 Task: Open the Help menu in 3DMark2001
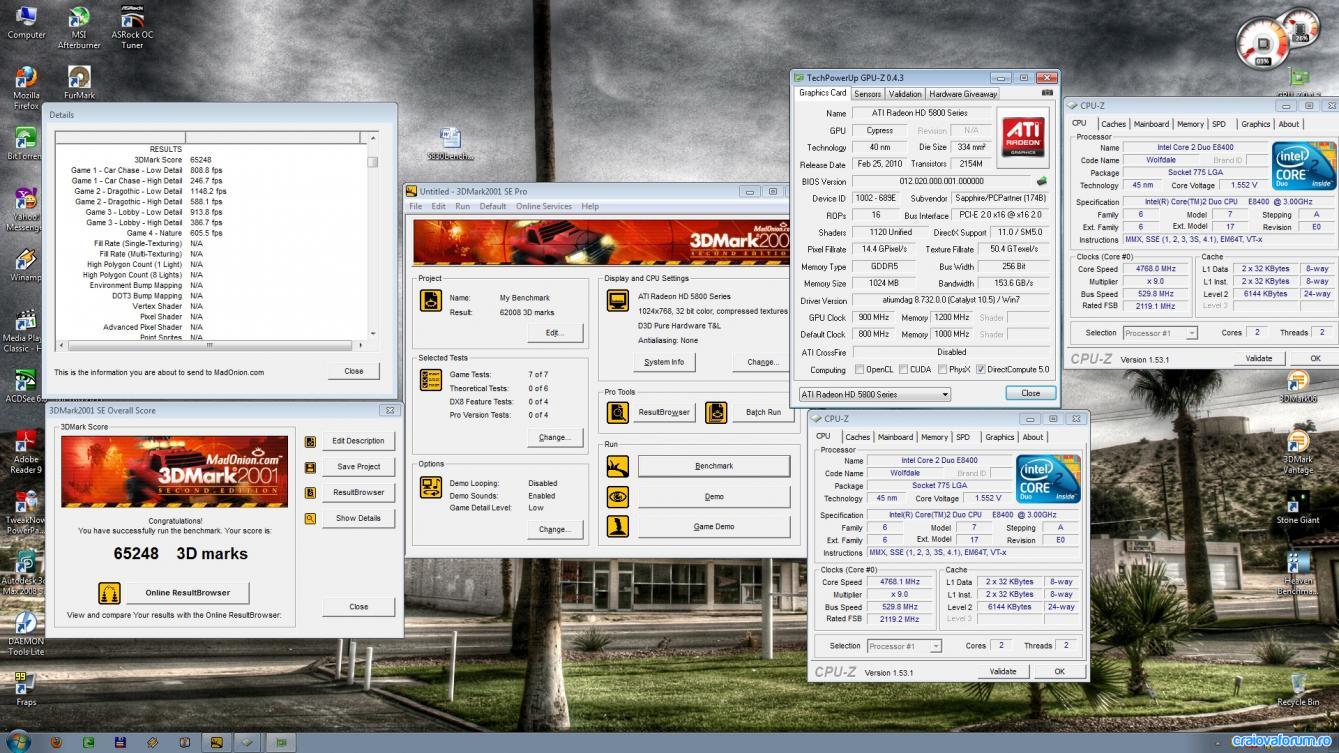point(590,206)
